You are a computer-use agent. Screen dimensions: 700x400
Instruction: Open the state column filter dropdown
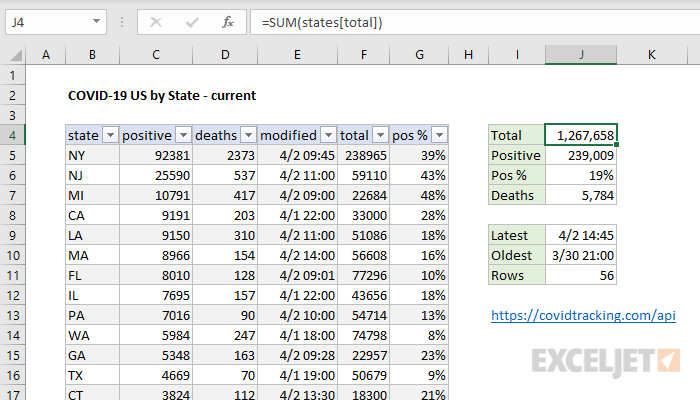110,135
